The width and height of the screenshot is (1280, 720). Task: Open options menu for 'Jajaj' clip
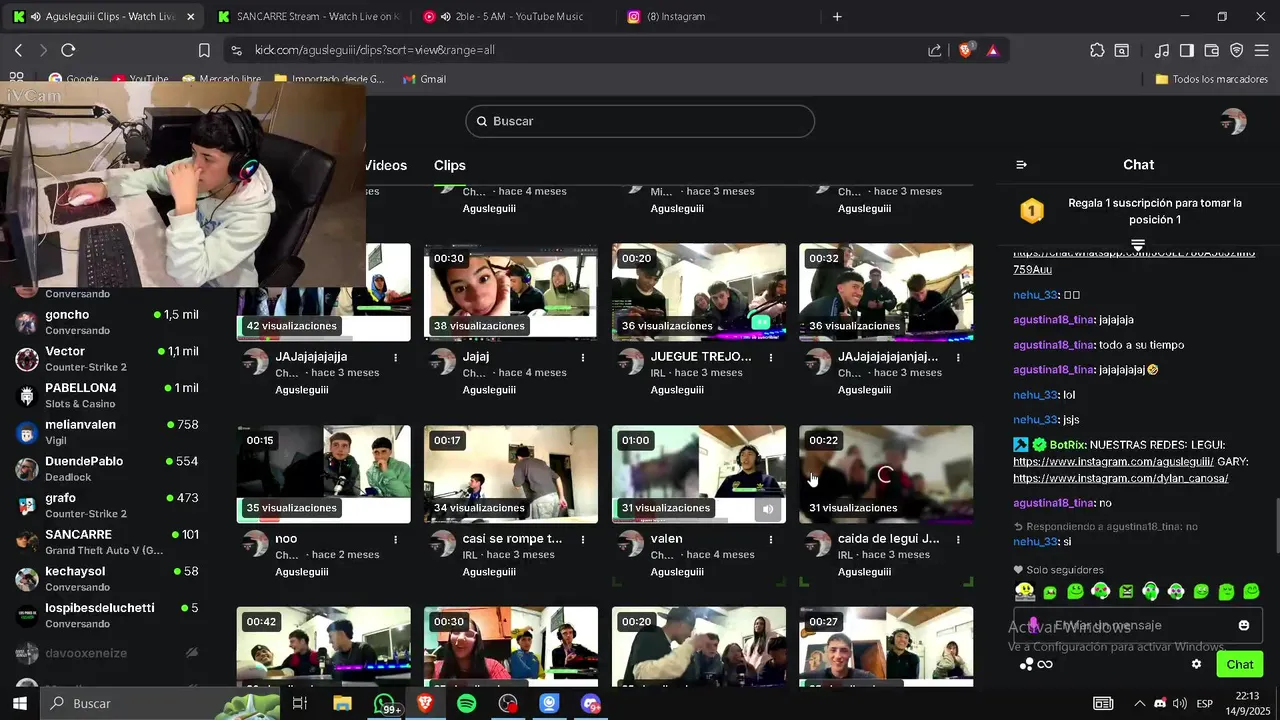coord(583,357)
